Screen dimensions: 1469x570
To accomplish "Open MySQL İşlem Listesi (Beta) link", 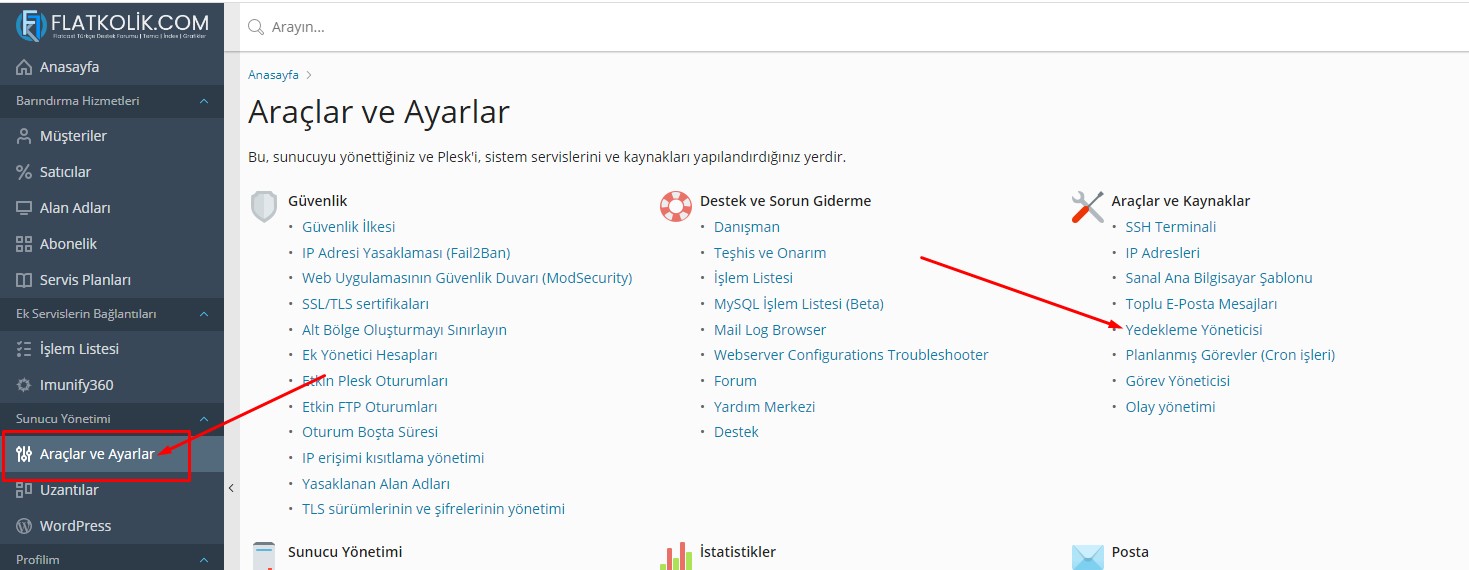I will point(799,304).
